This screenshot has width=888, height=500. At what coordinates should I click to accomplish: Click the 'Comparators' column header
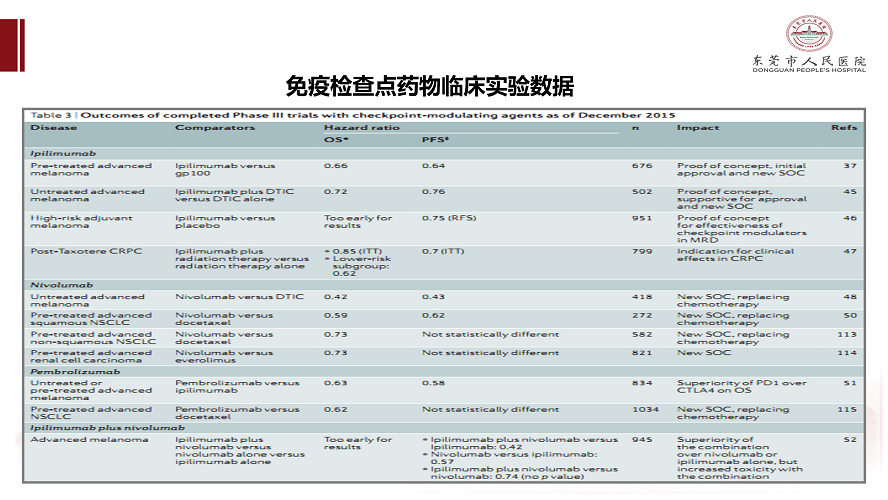point(215,127)
